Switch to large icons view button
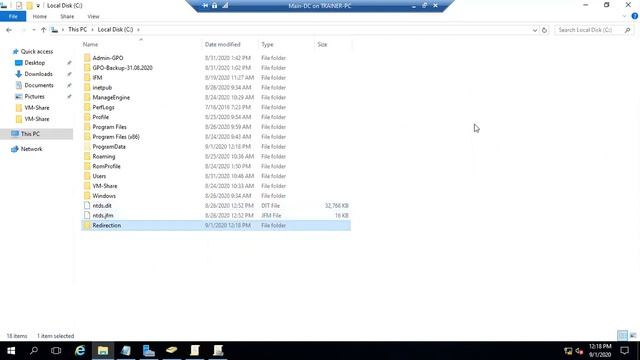Screen dimensions: 640x360 [633, 336]
